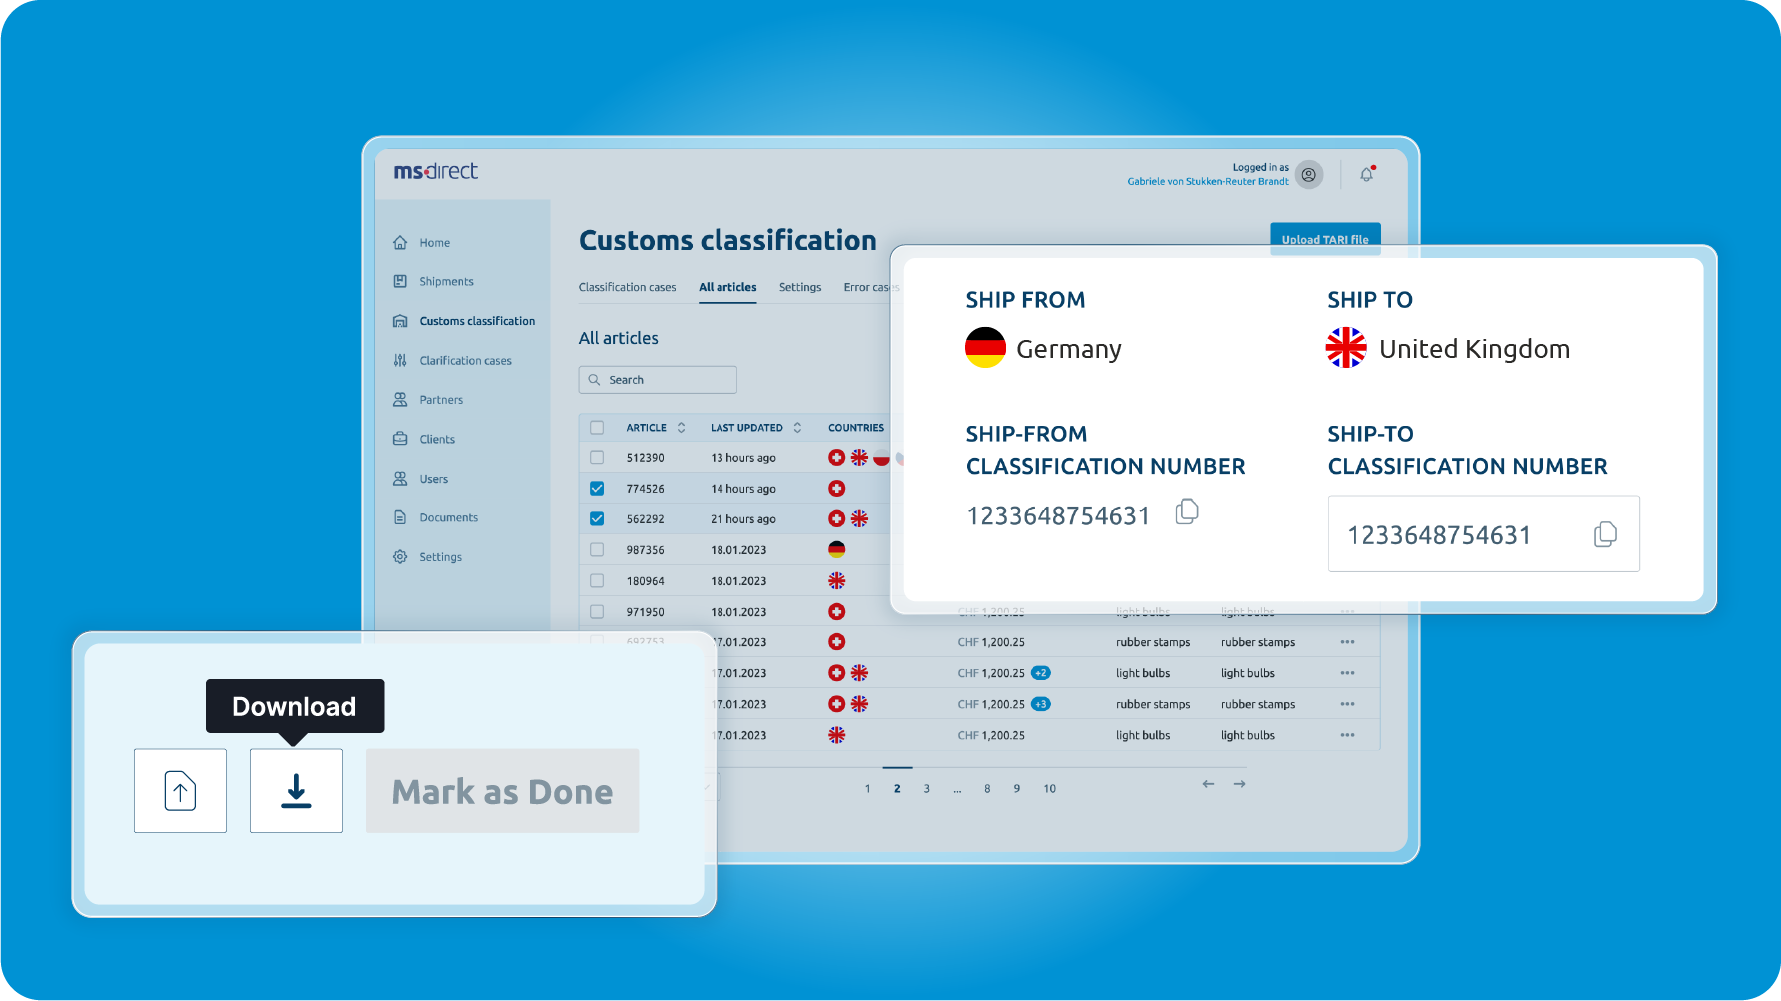Image resolution: width=1781 pixels, height=1001 pixels.
Task: Open the user profile avatar icon
Action: coord(1308,175)
